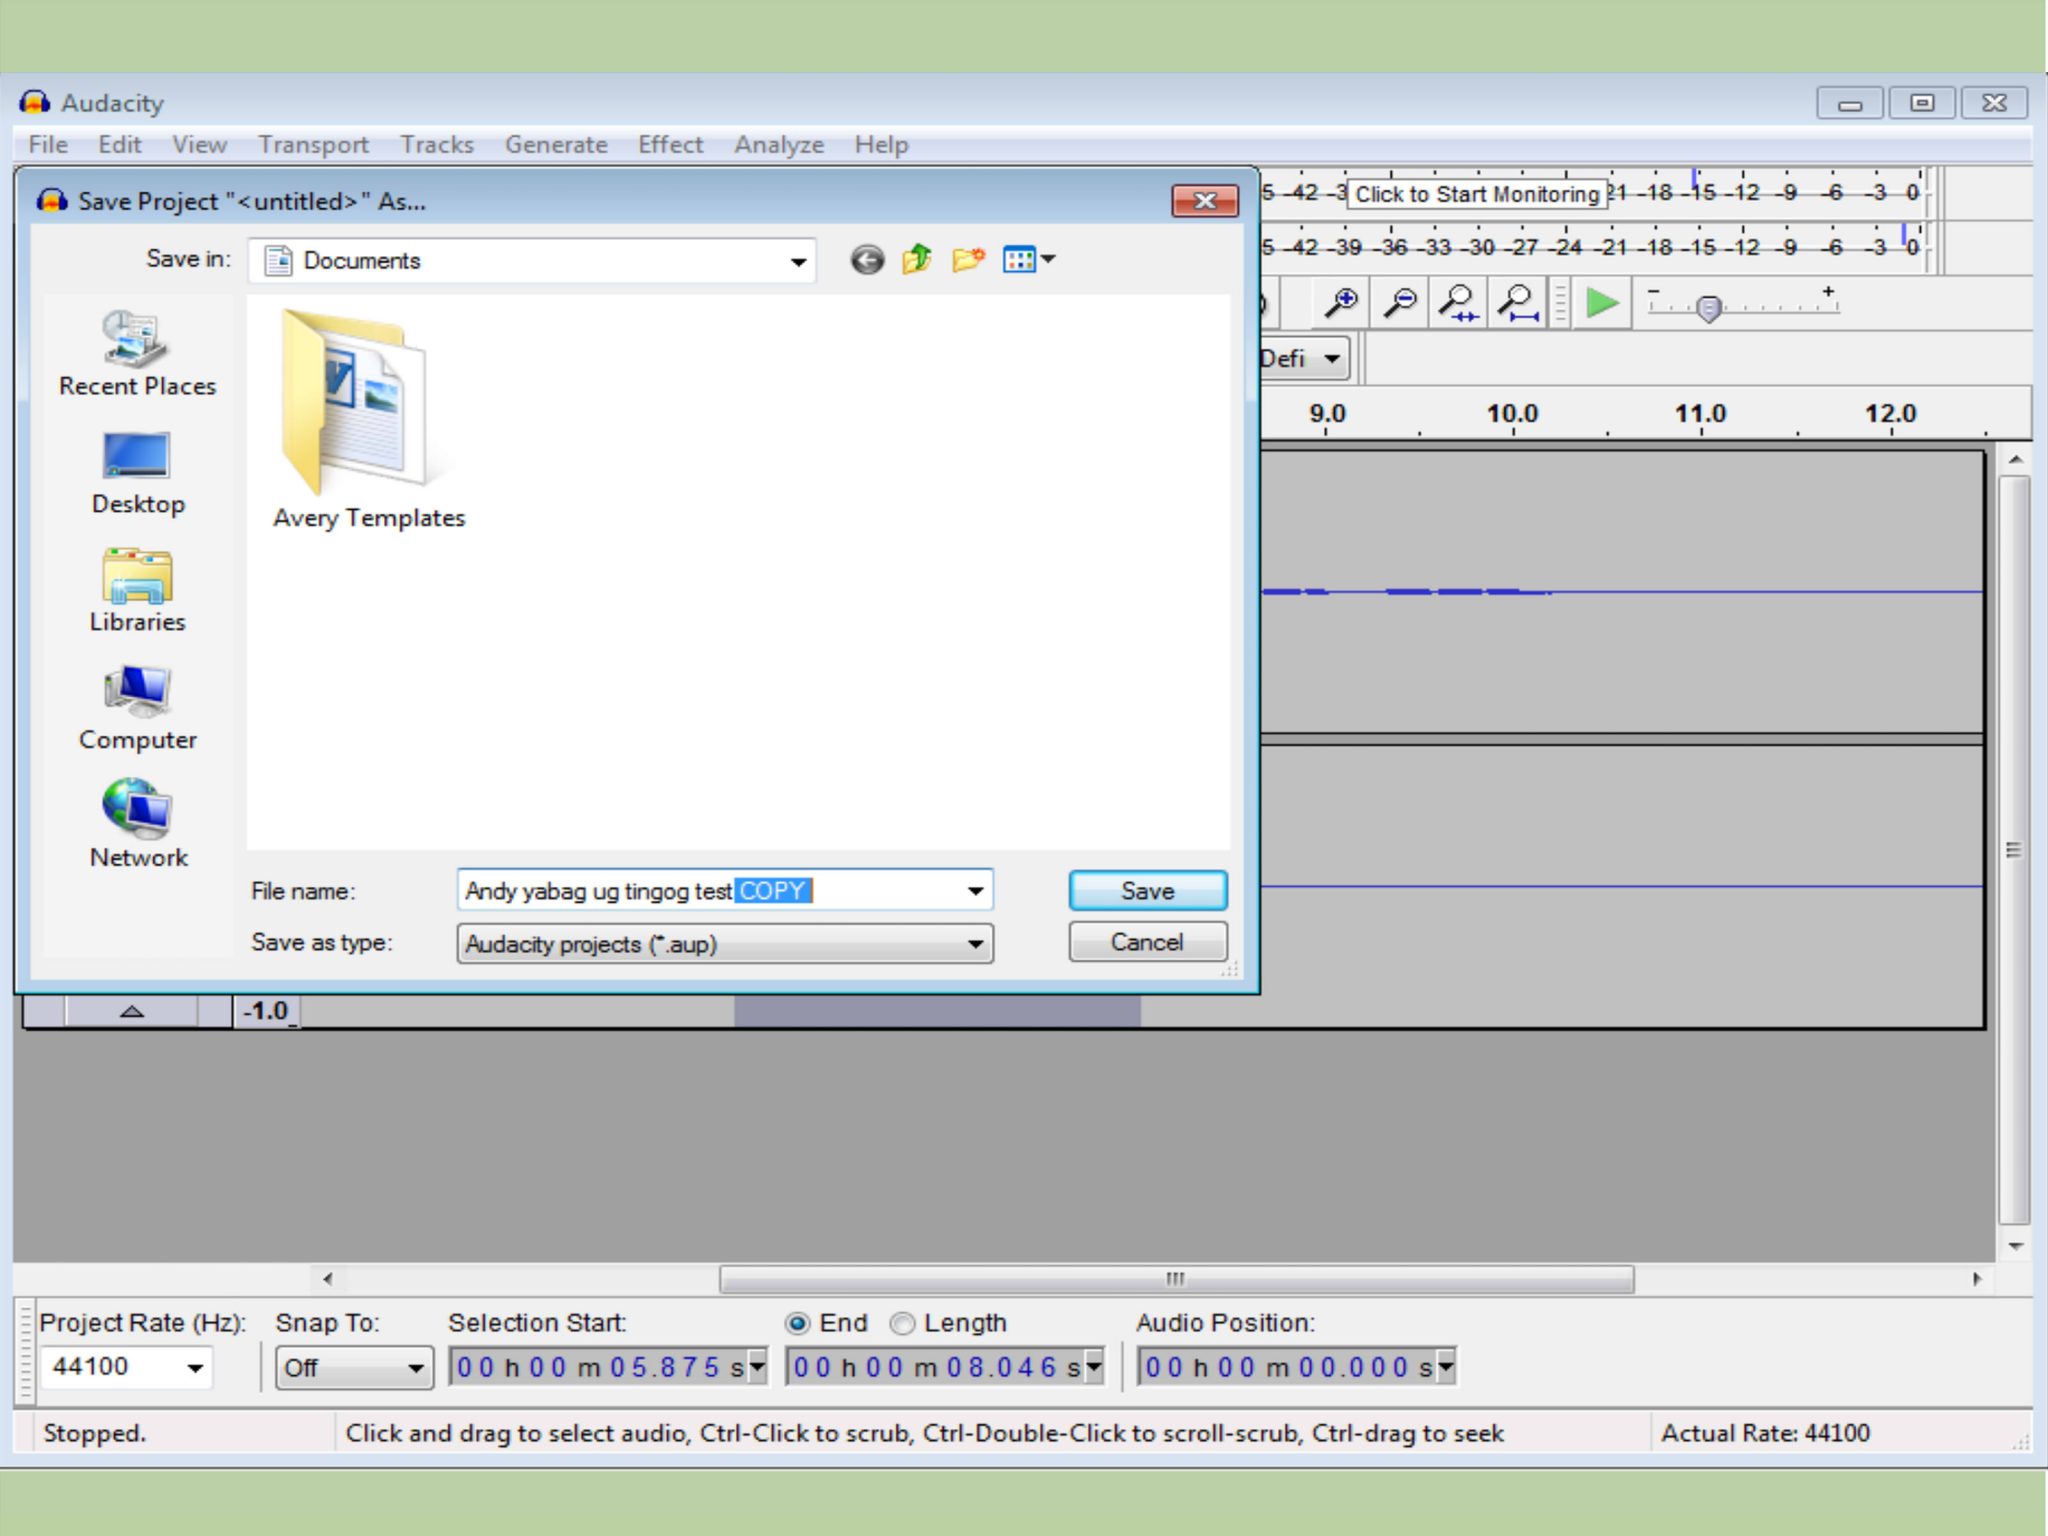Open the Effect menu
Image resolution: width=2048 pixels, height=1536 pixels.
point(670,145)
